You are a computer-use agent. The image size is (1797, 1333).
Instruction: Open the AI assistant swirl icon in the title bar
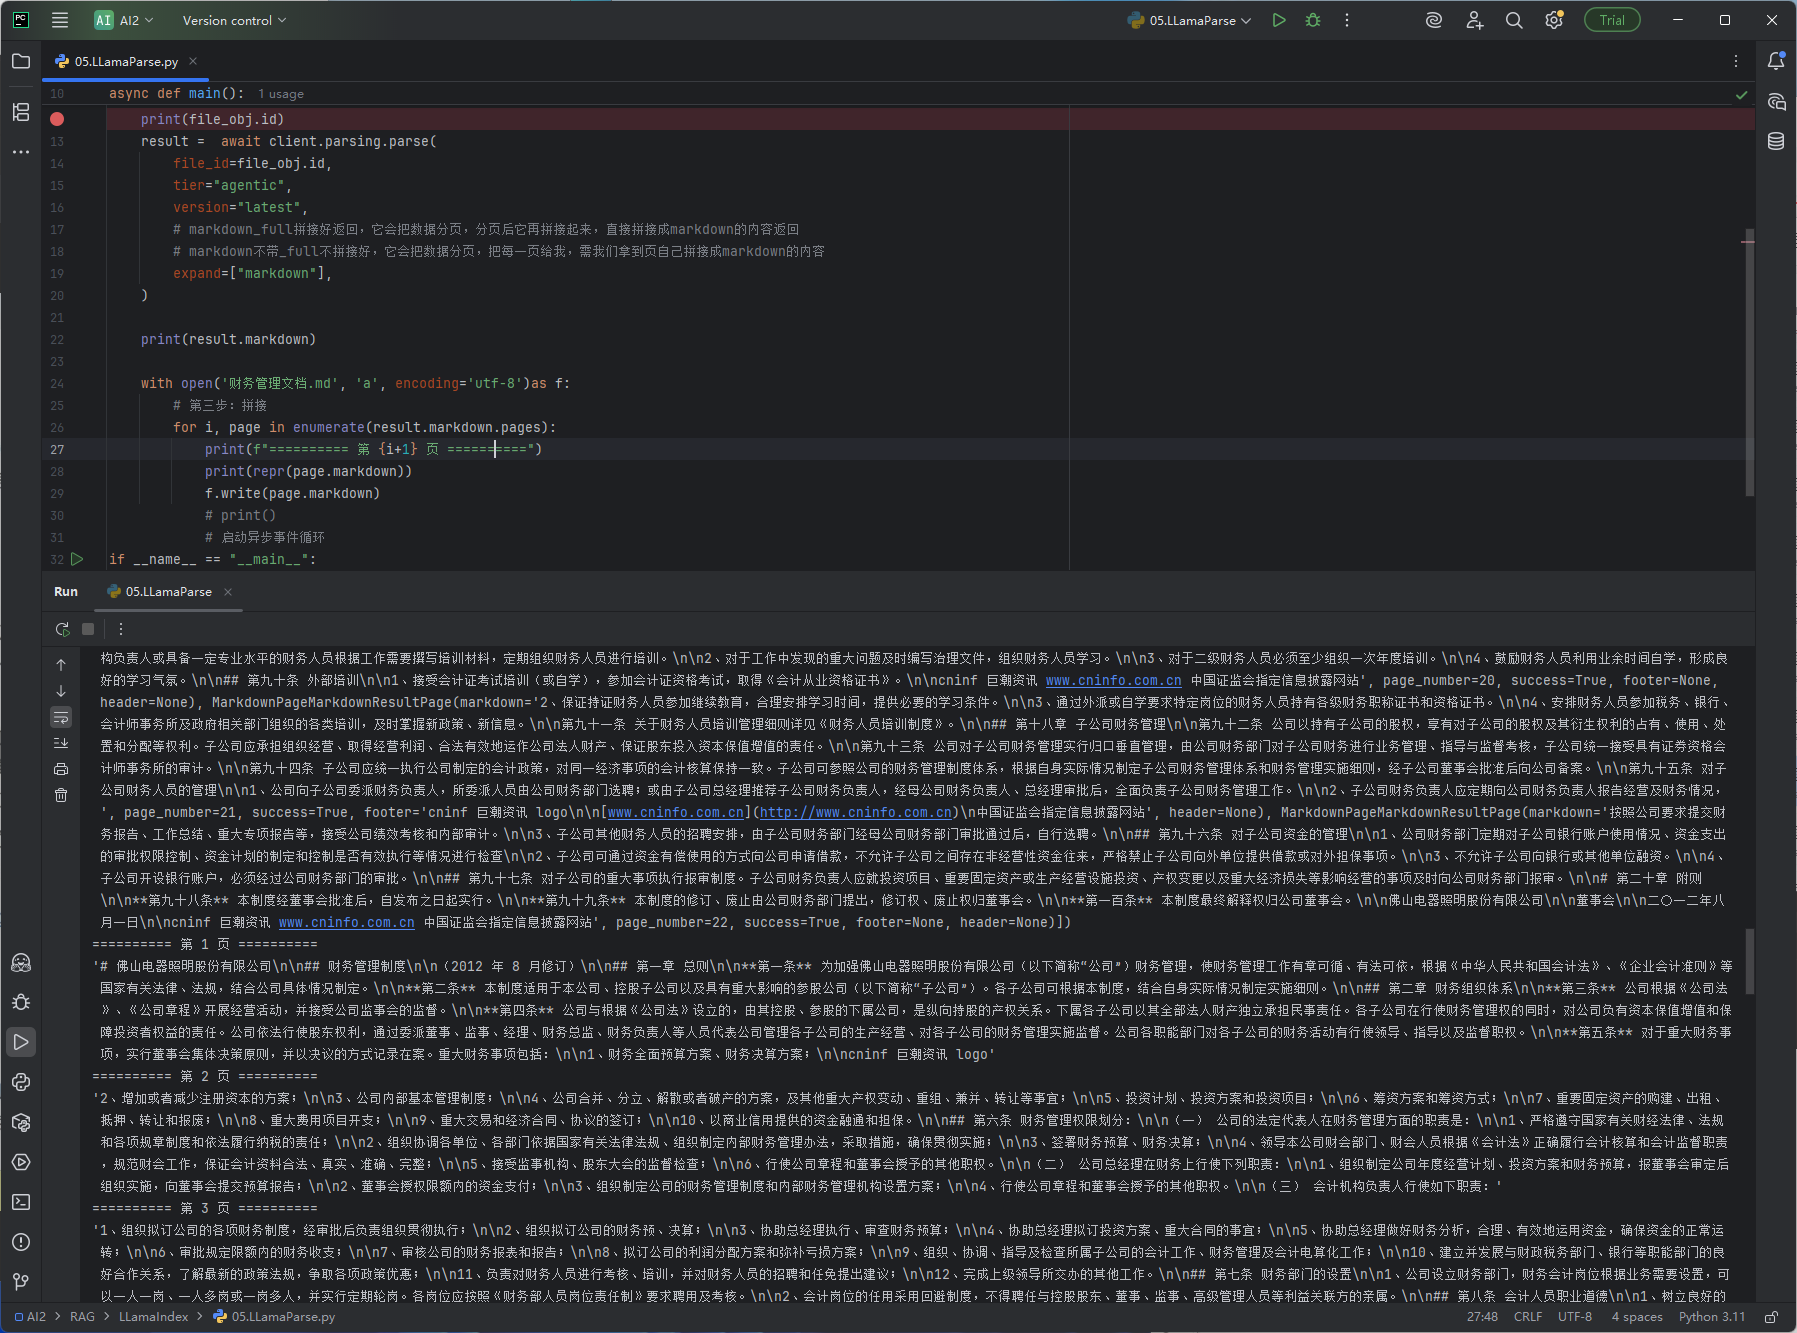coord(1434,20)
